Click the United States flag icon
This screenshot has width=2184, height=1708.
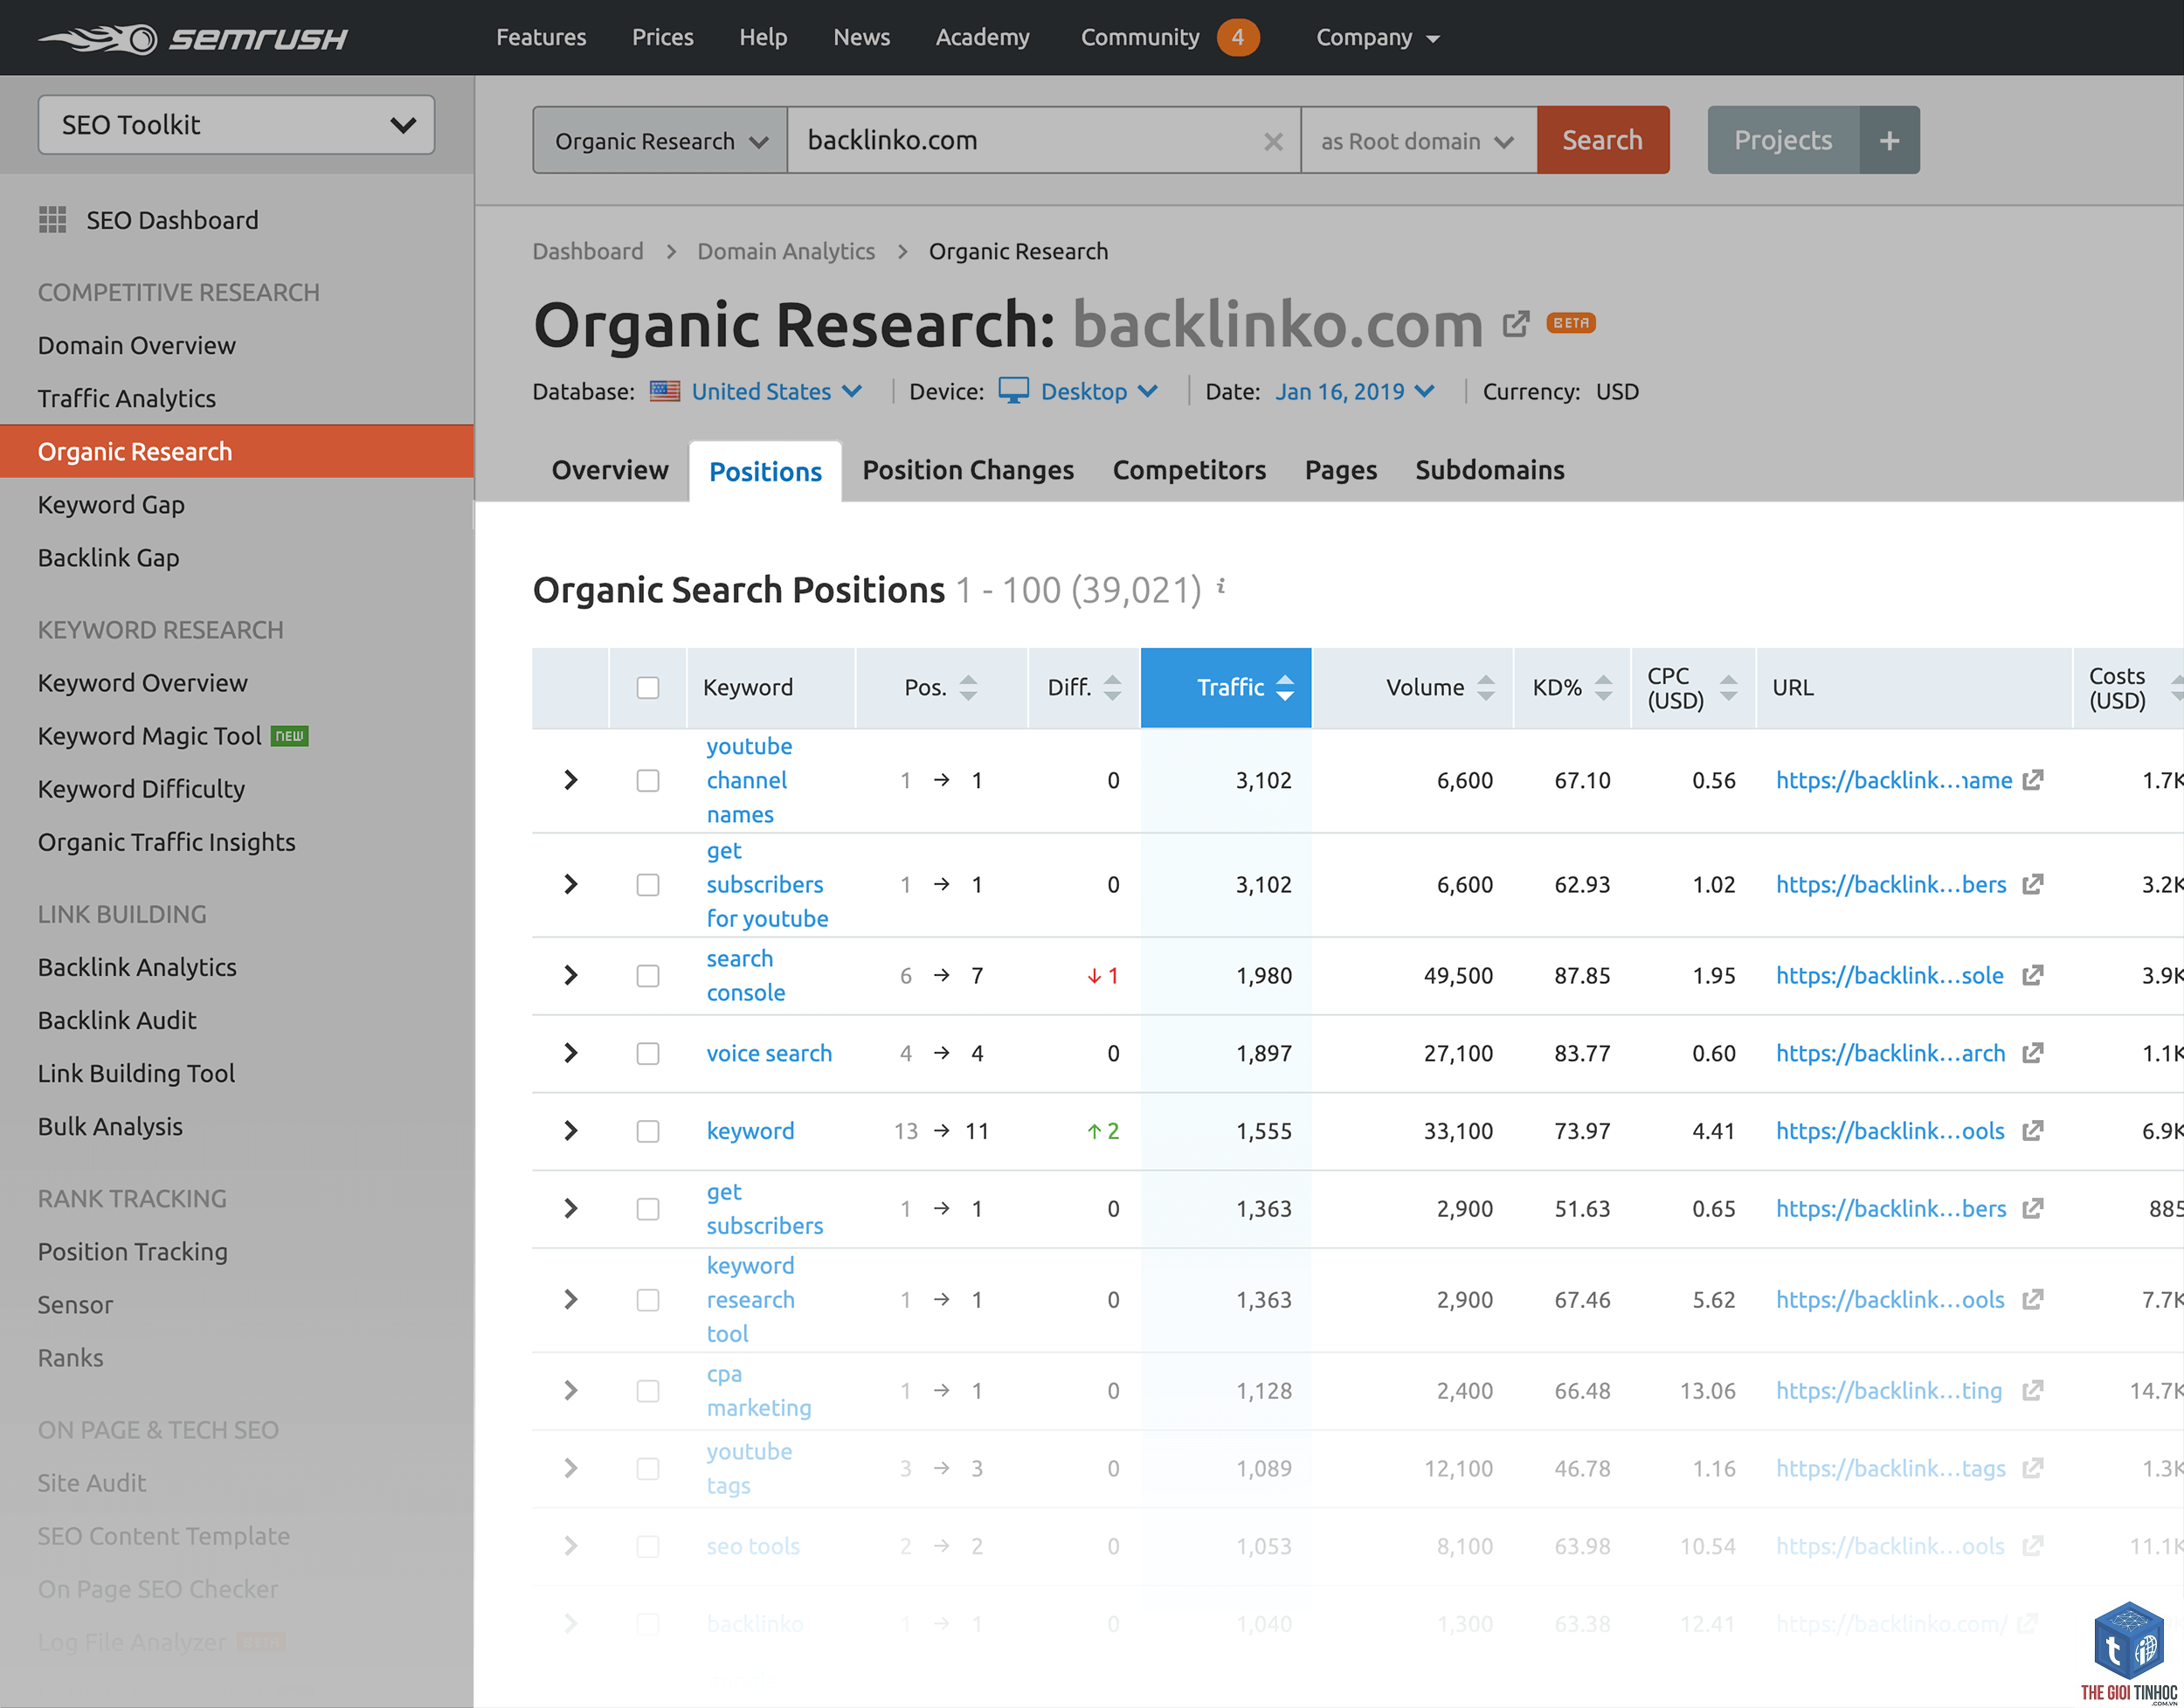[x=665, y=391]
